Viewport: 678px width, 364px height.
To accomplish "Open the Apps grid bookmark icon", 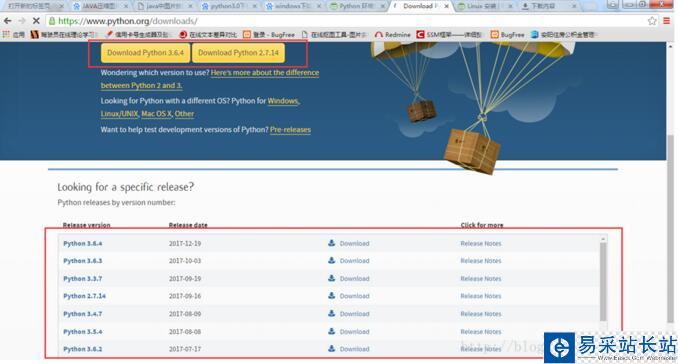I will (x=6, y=34).
